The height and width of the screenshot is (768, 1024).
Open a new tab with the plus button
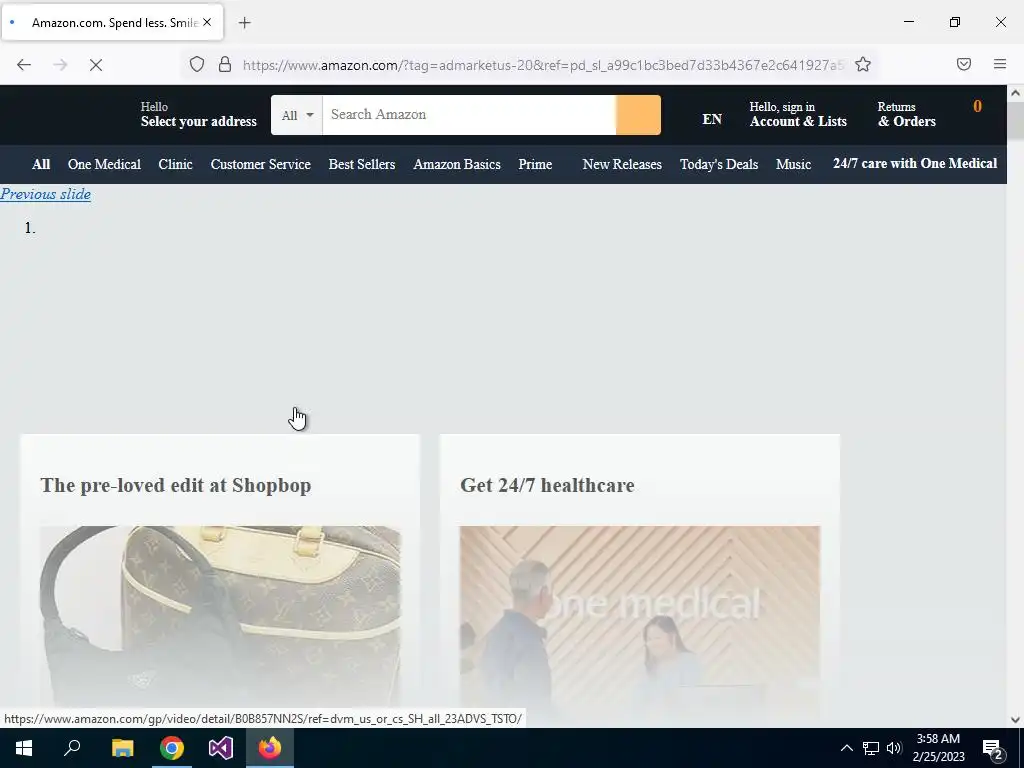click(x=245, y=23)
